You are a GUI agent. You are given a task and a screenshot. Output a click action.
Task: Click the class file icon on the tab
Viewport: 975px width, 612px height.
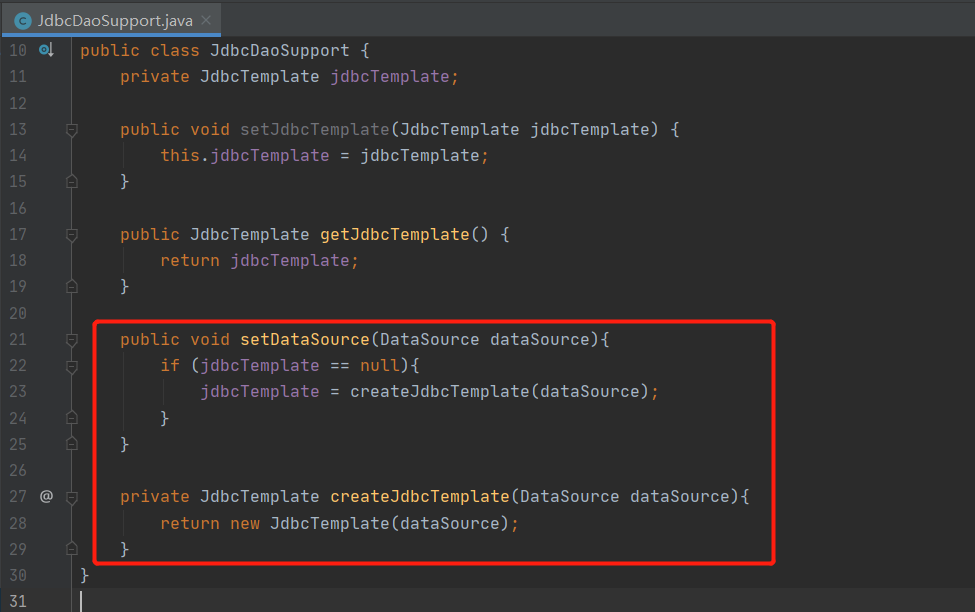click(x=23, y=21)
